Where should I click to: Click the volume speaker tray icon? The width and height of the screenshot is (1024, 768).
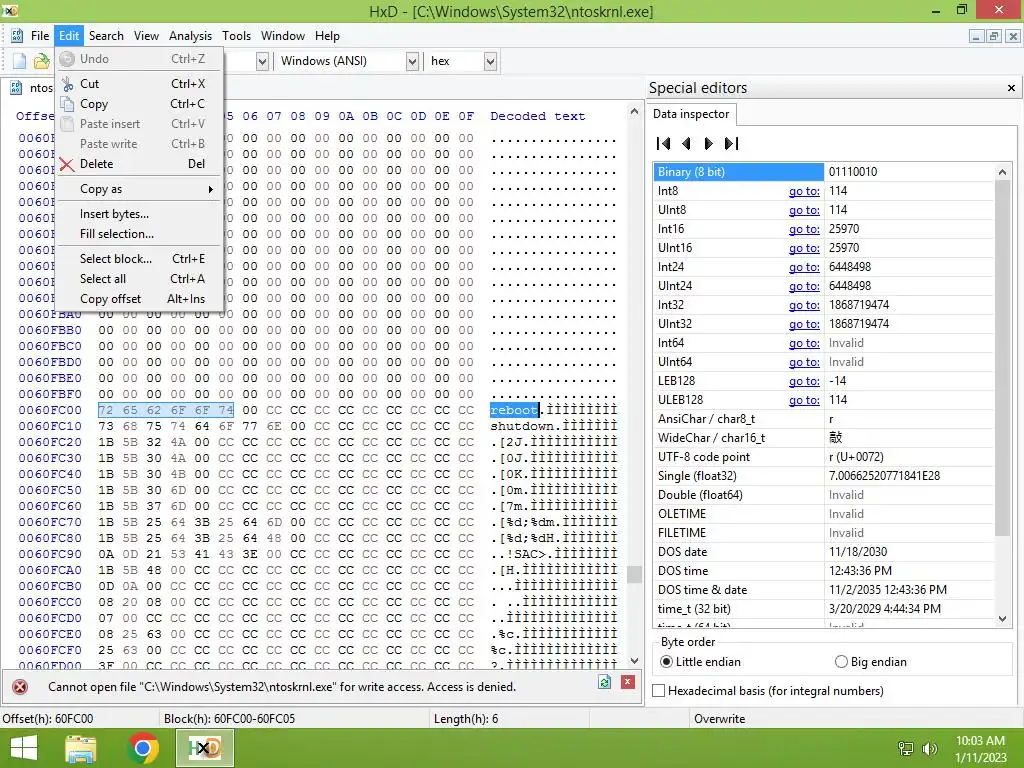pyautogui.click(x=929, y=749)
